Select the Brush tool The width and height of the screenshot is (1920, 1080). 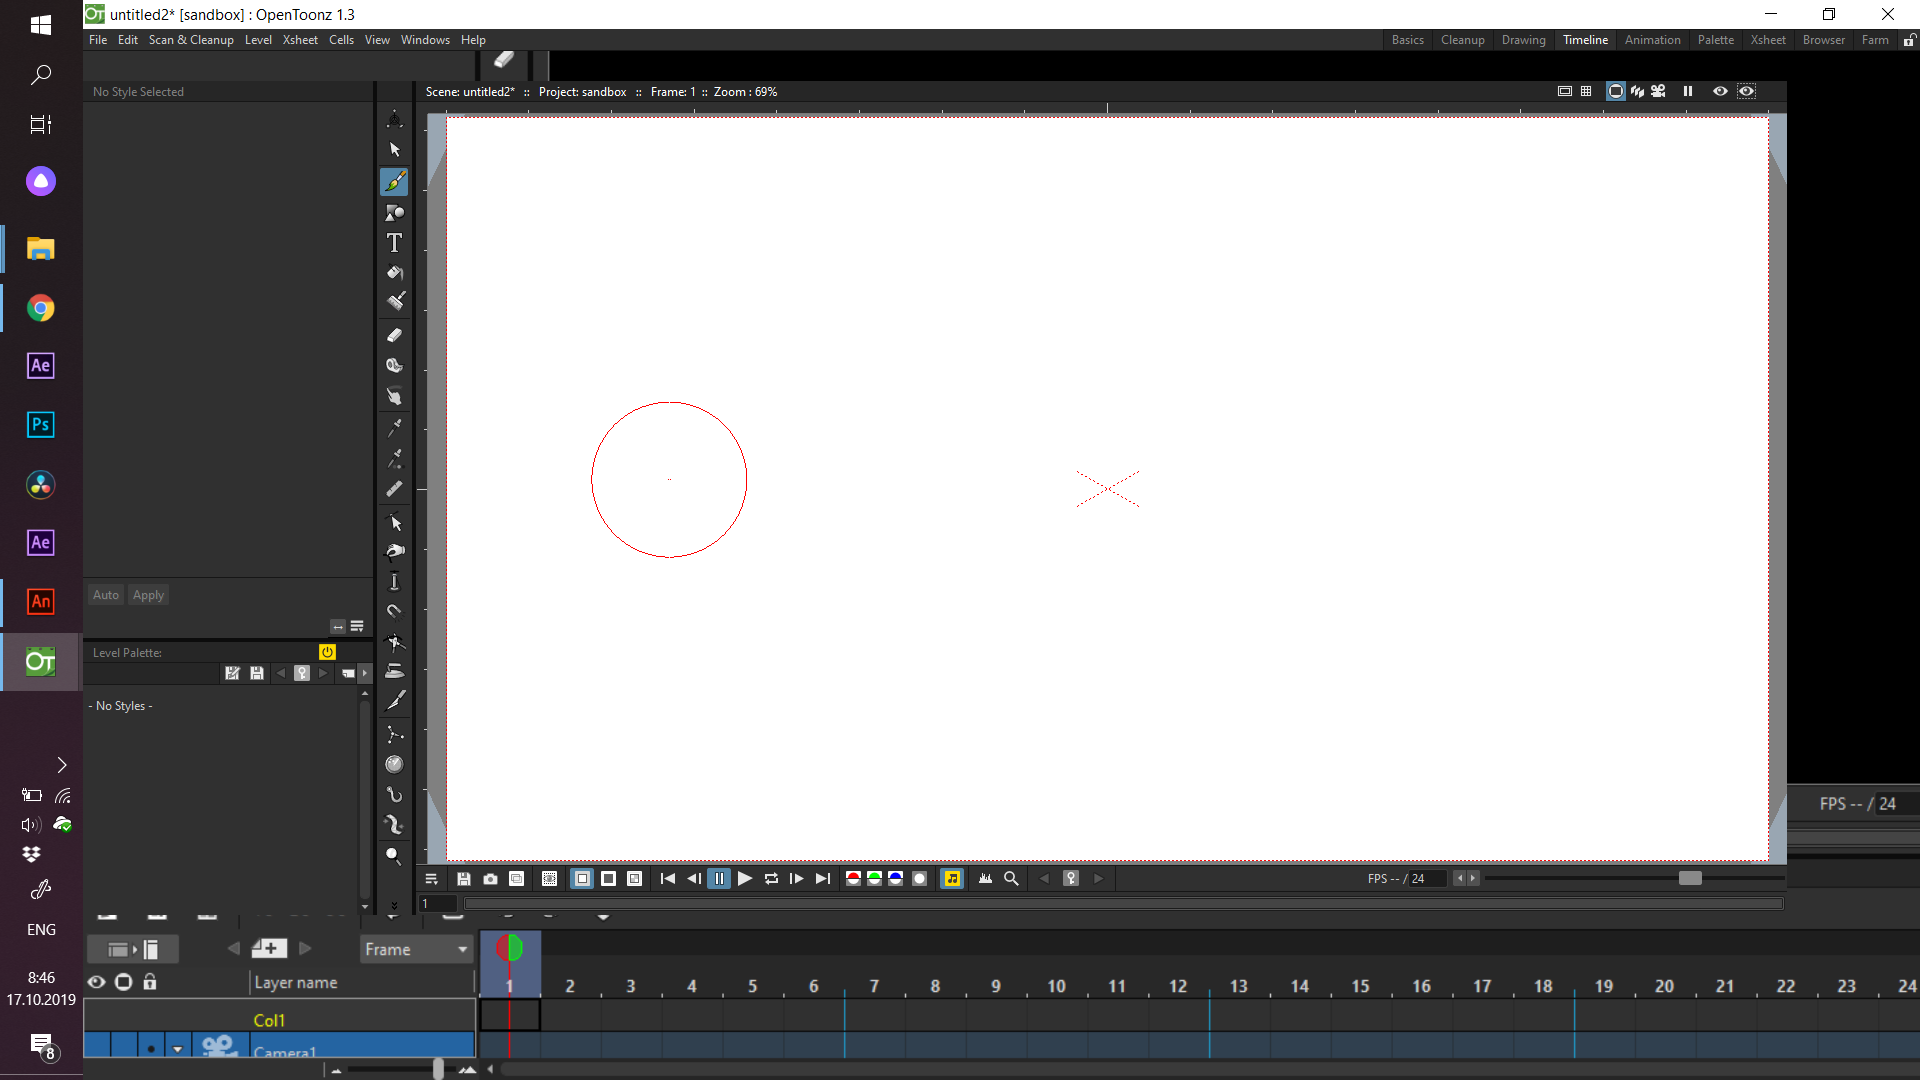(x=394, y=181)
